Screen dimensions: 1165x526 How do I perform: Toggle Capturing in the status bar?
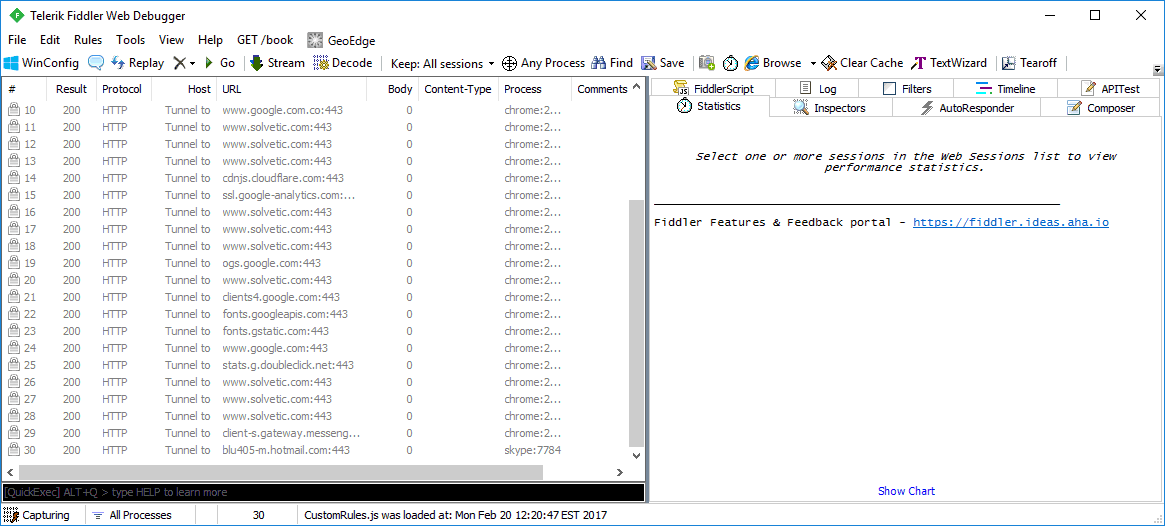click(37, 515)
